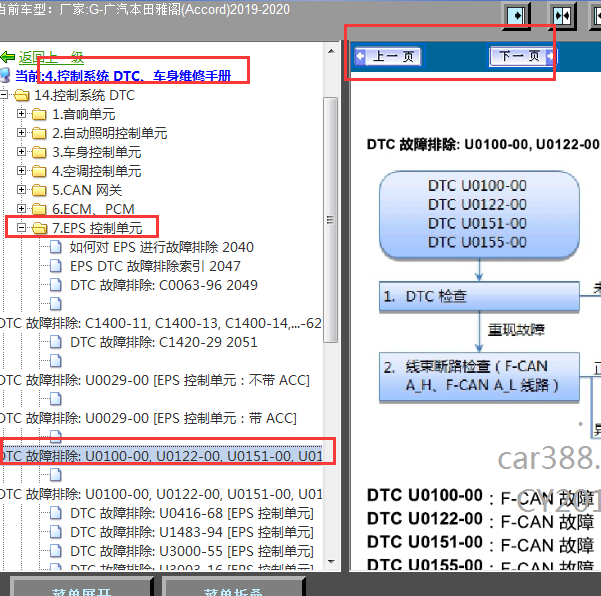Click document icon of U0416-68 entry
The width and height of the screenshot is (601, 596).
click(x=56, y=513)
